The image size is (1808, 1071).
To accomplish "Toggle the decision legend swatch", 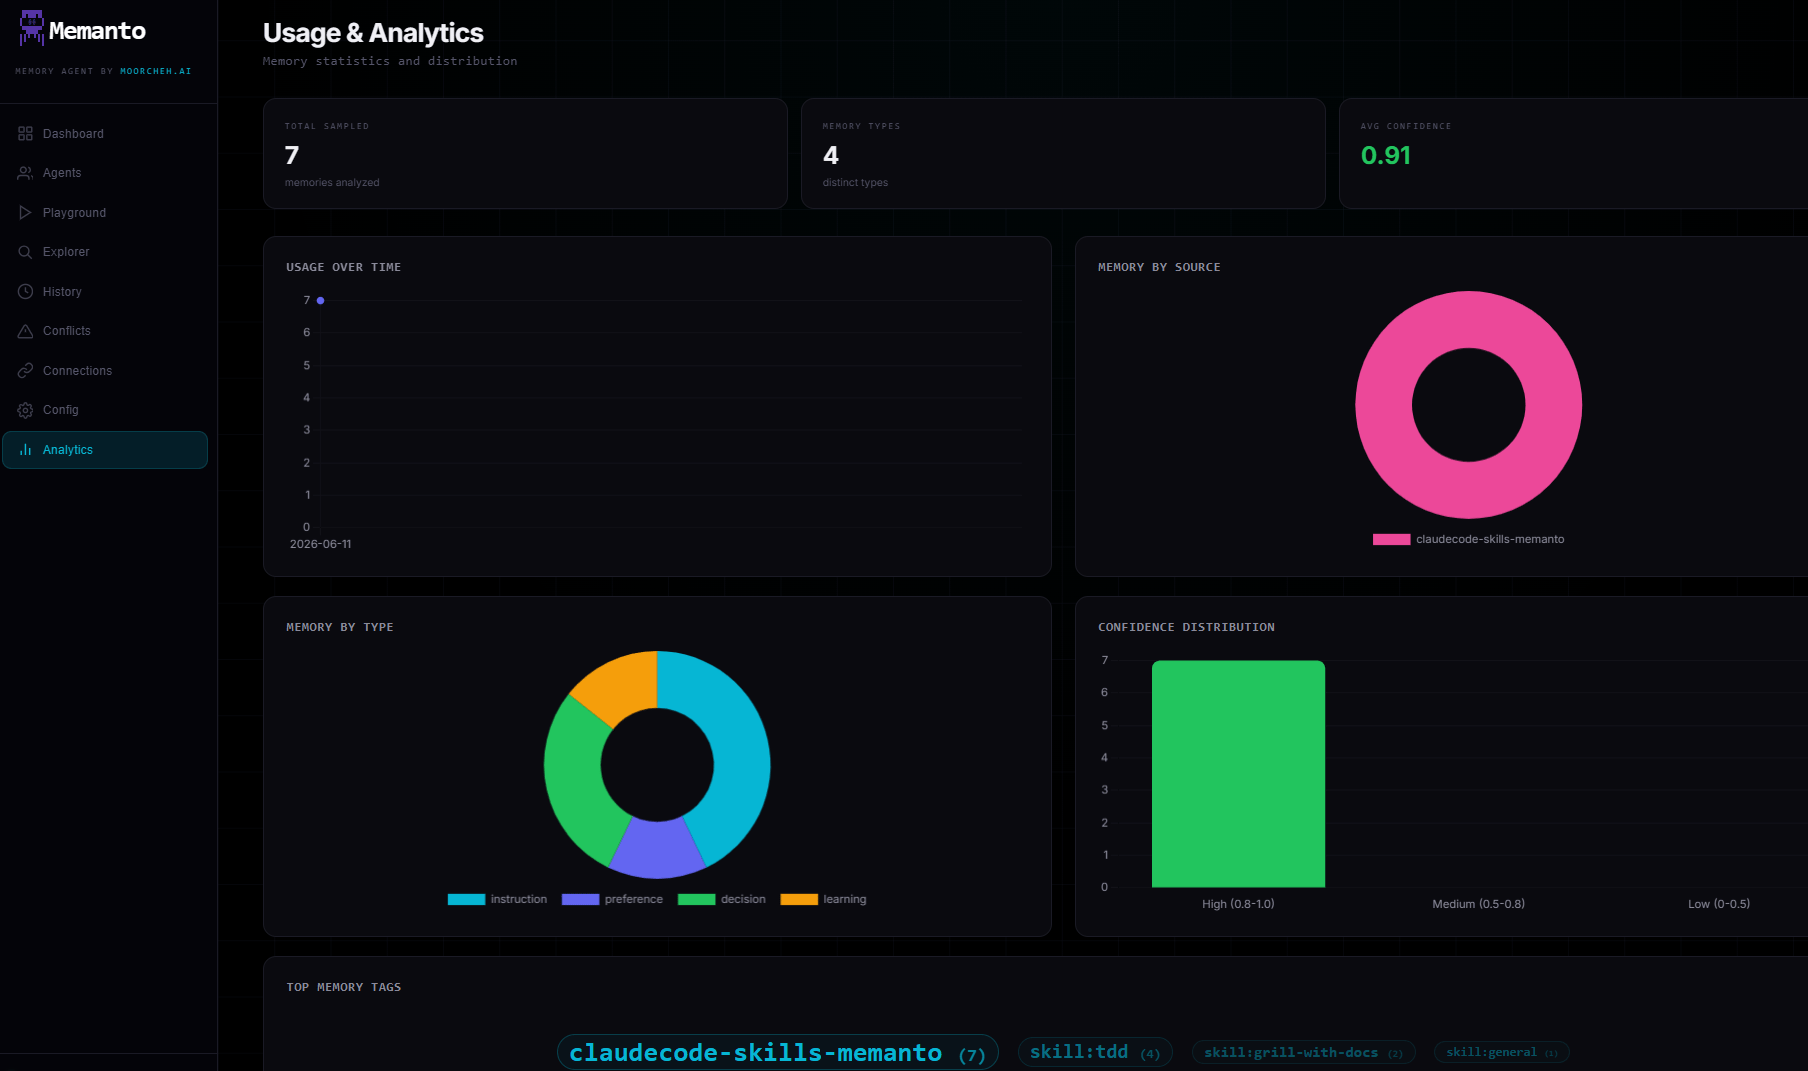I will coord(696,899).
